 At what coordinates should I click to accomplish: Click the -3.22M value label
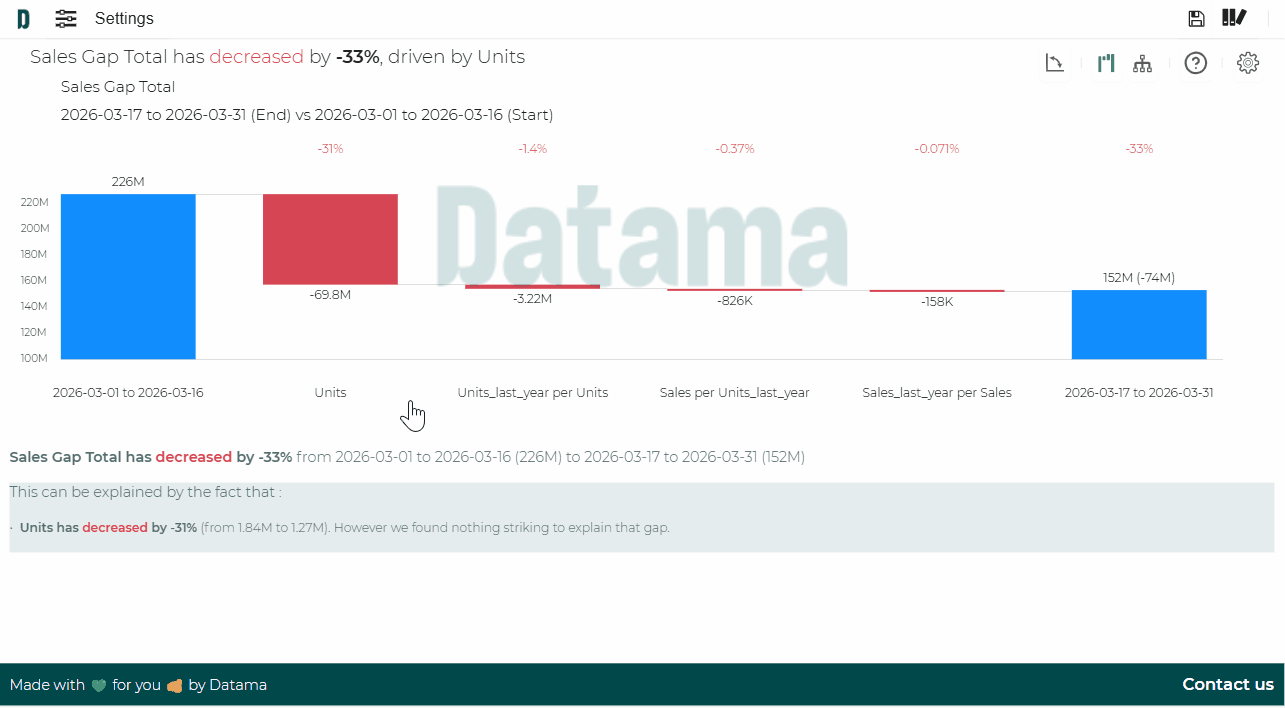532,299
